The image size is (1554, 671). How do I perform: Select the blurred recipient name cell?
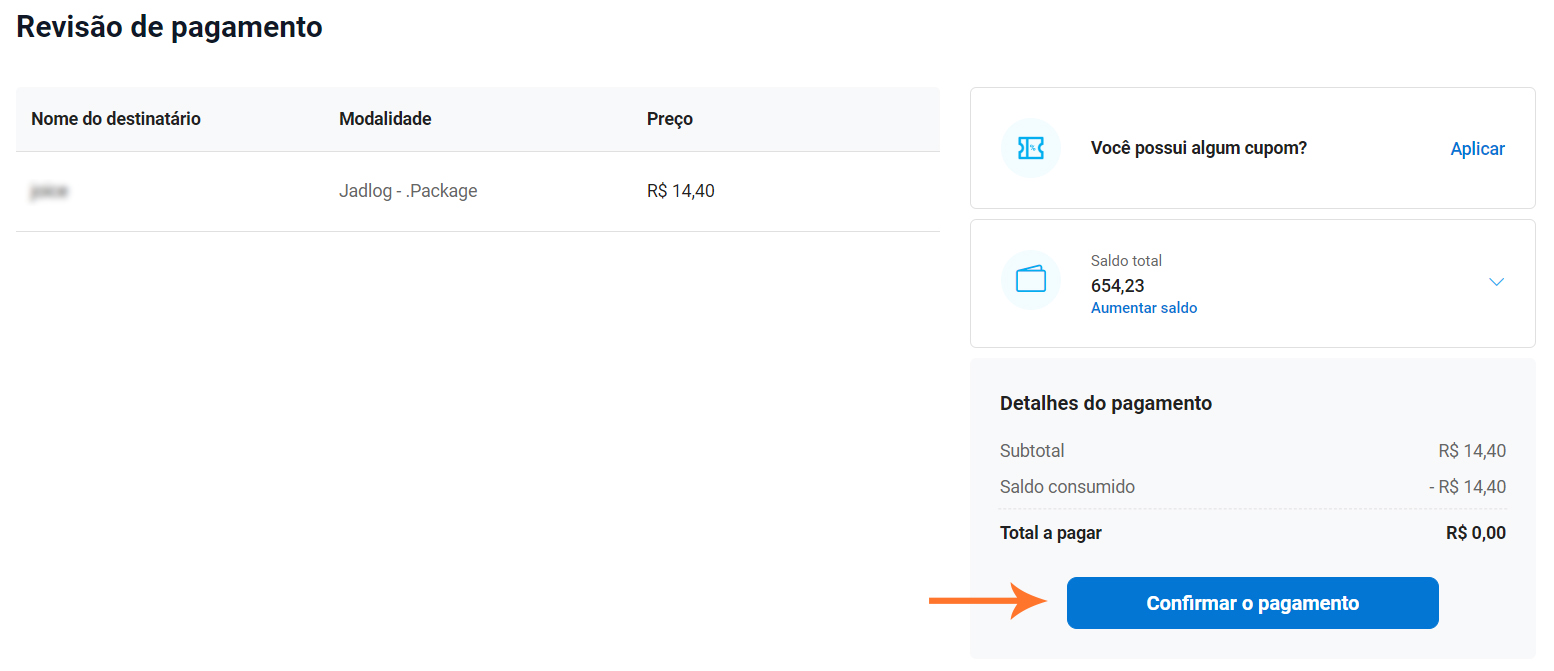49,191
